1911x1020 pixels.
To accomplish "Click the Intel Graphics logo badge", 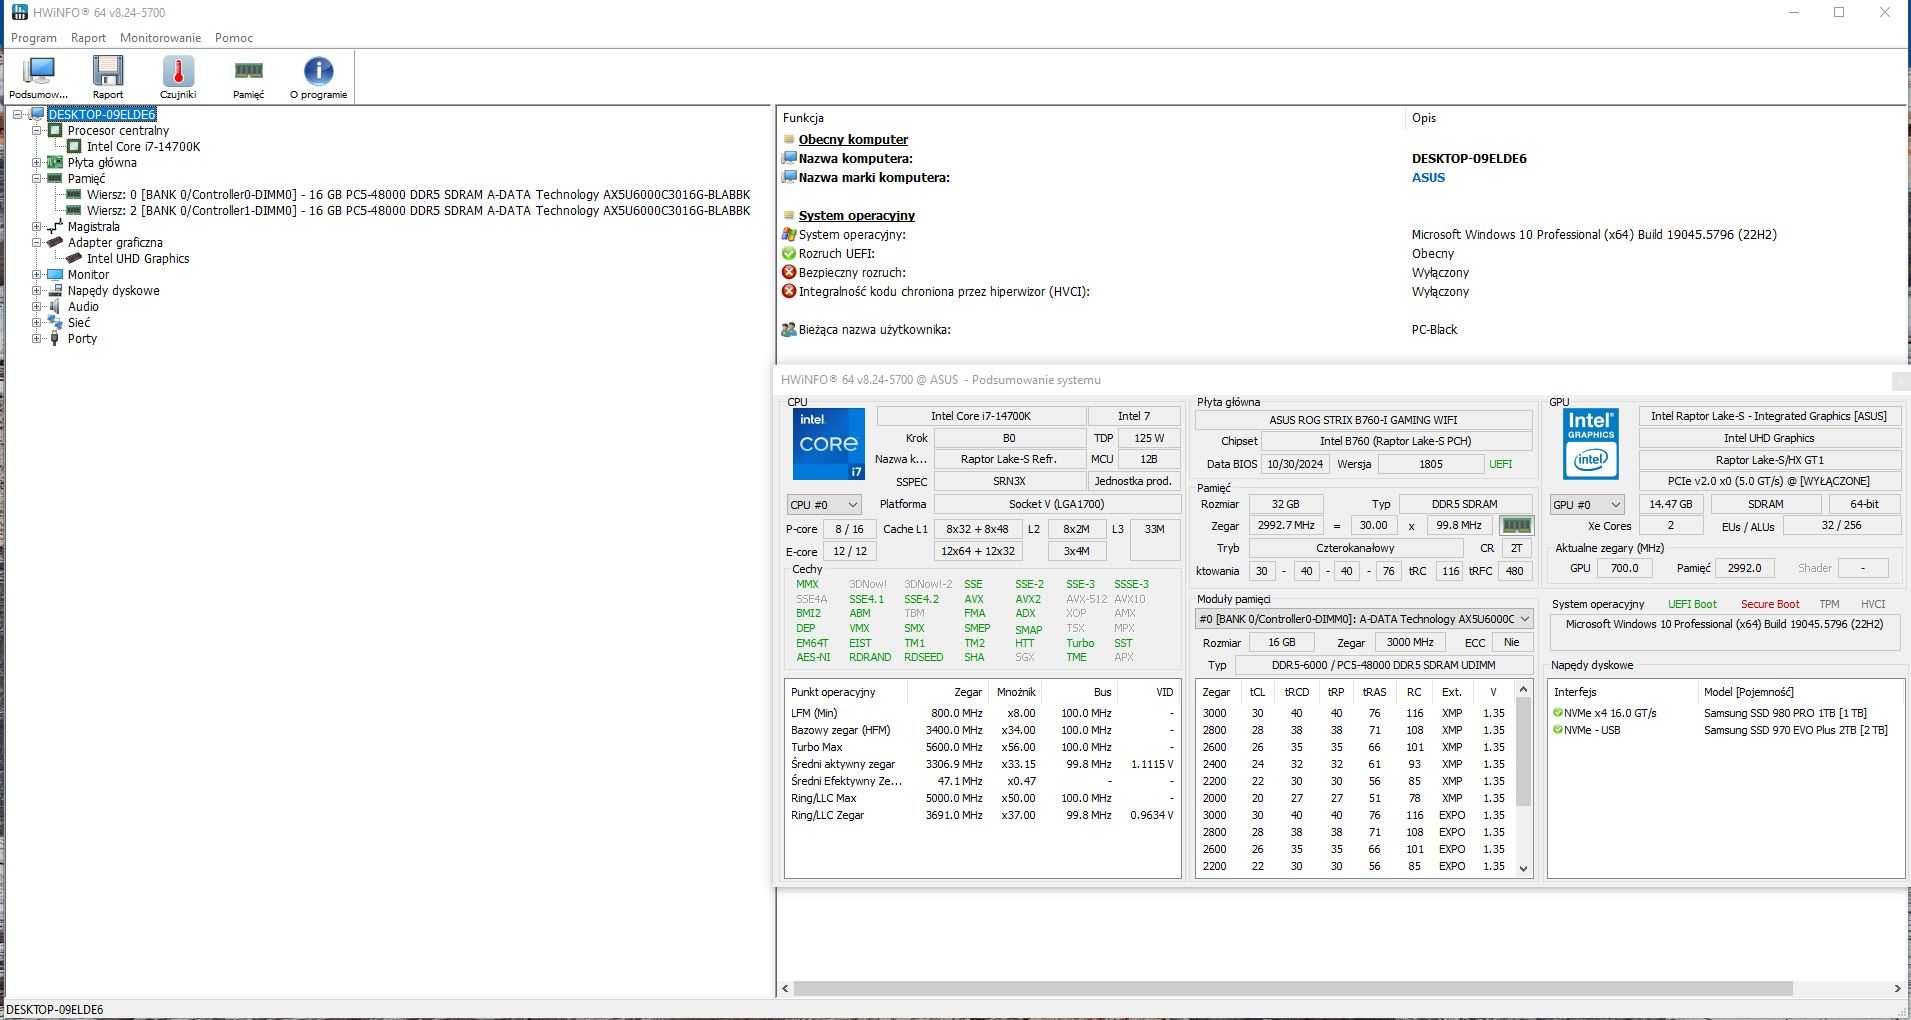I will 1591,444.
